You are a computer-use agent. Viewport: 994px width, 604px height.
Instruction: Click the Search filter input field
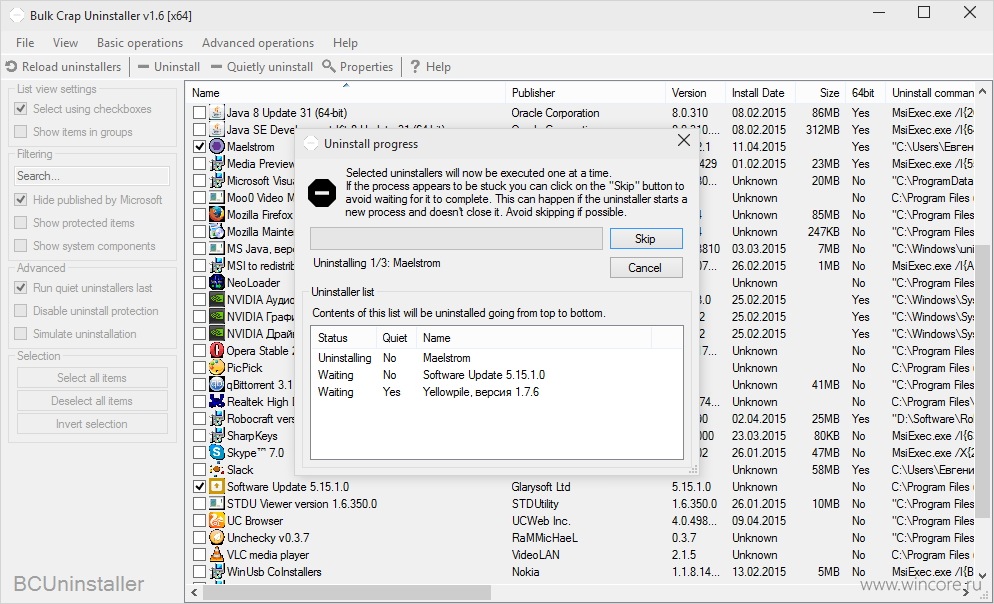point(92,176)
